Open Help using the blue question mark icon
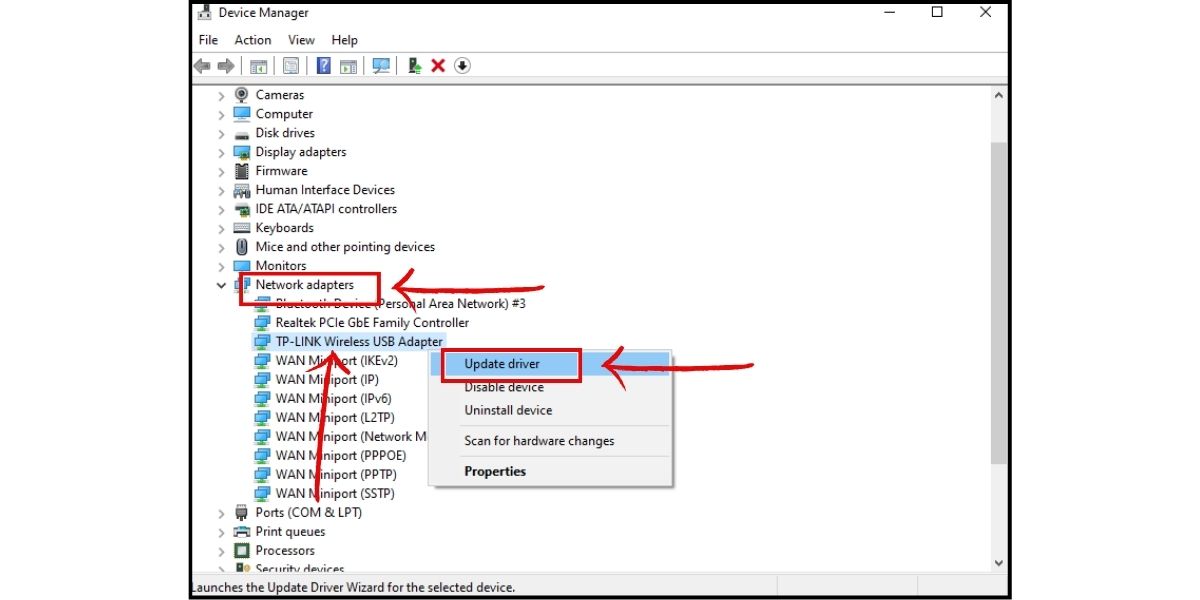 click(x=323, y=65)
